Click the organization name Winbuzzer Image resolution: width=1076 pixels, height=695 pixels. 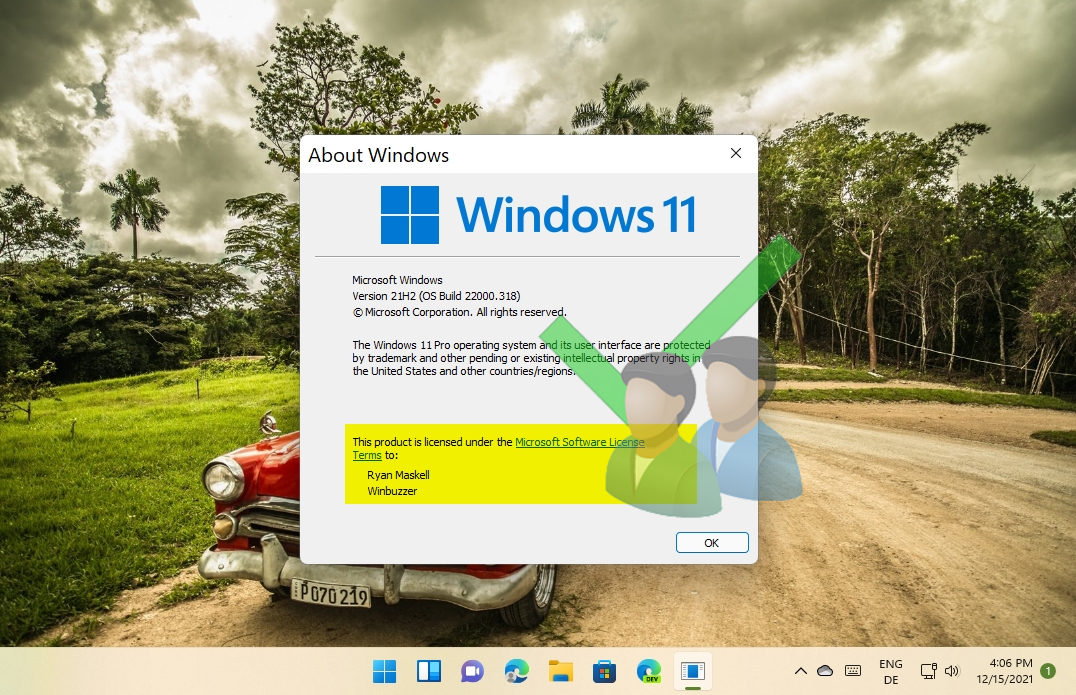392,491
